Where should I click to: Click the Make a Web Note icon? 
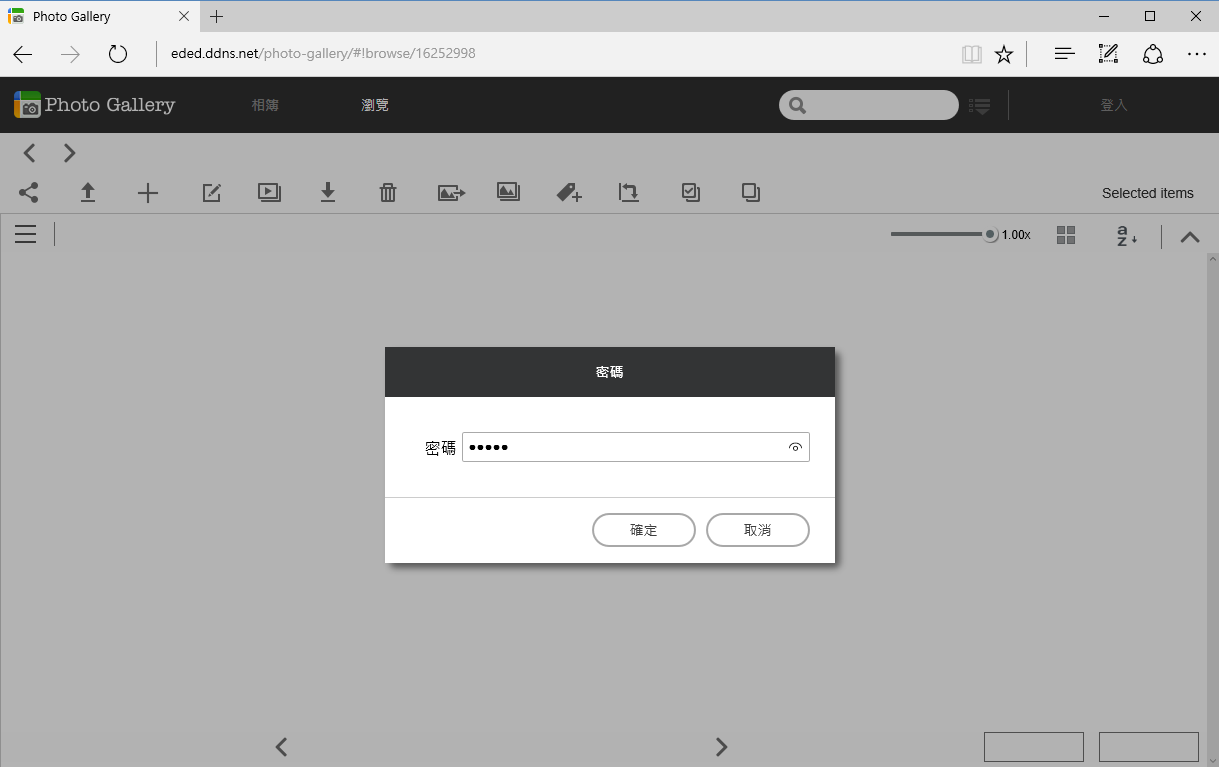1108,54
